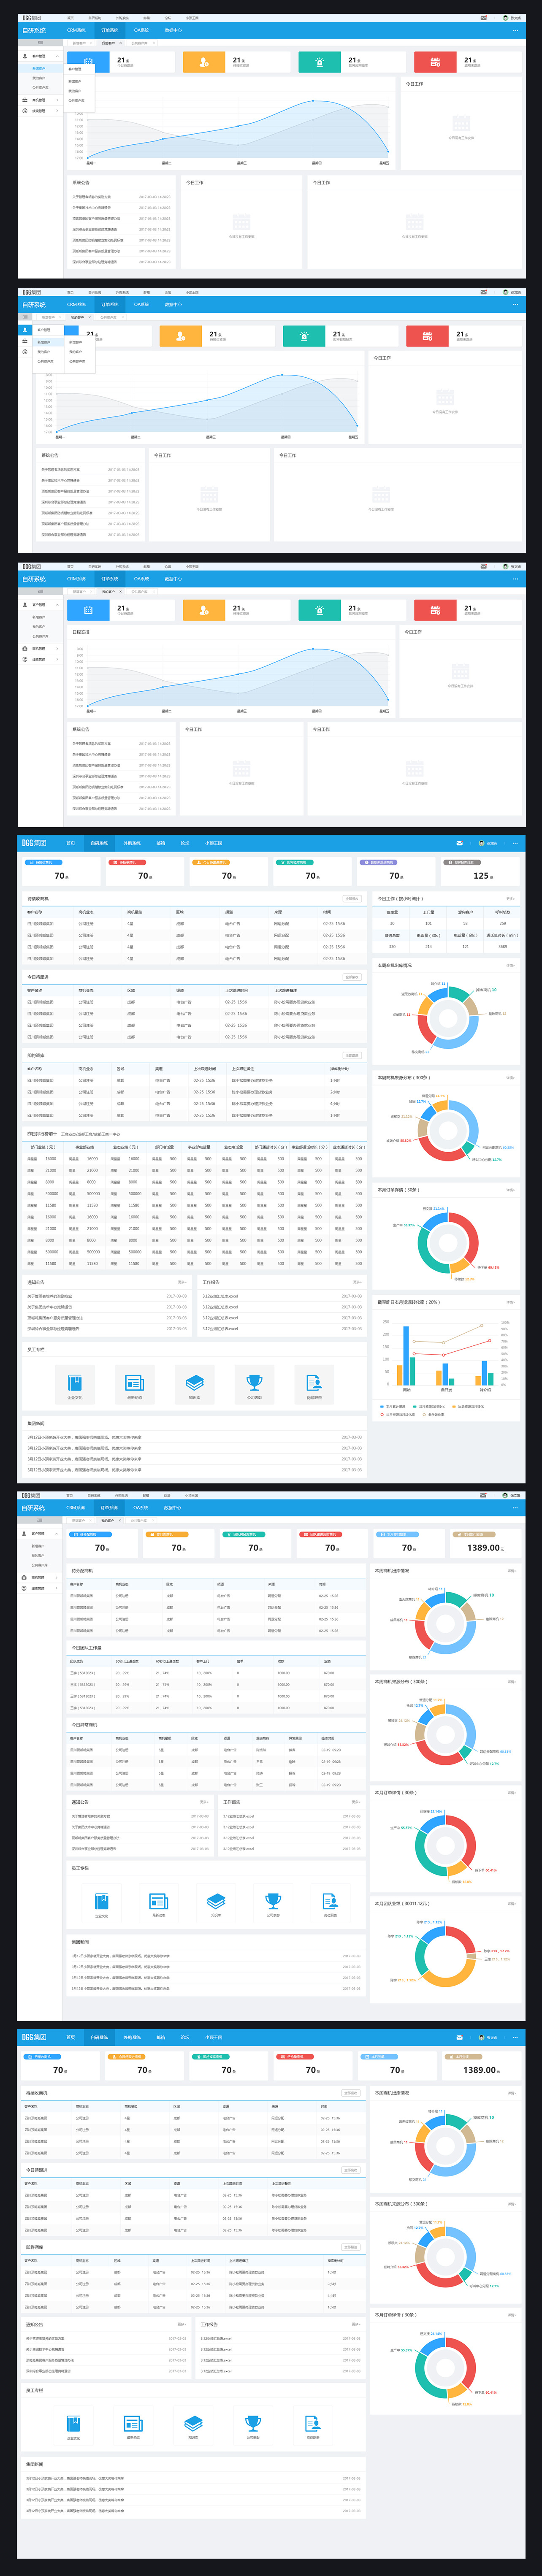Click teal alarm card icon in third mockup
Image resolution: width=542 pixels, height=2576 pixels.
tap(320, 610)
